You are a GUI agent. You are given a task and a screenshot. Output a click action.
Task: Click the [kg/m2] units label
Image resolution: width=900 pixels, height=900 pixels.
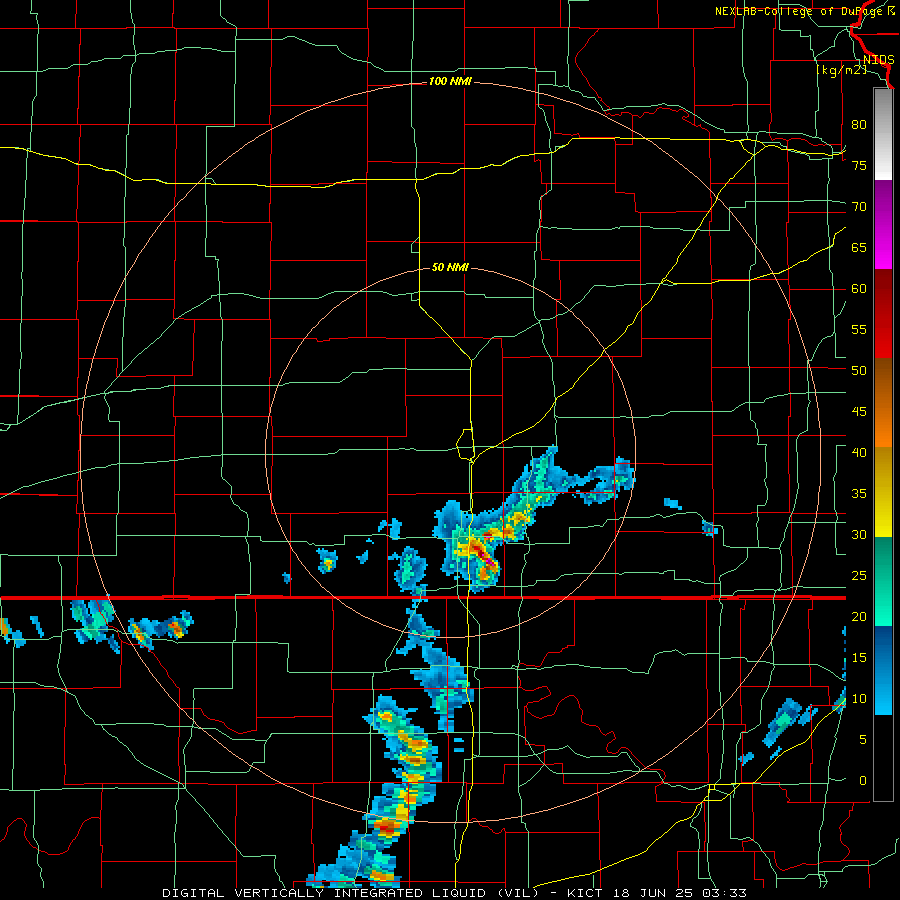pyautogui.click(x=842, y=70)
